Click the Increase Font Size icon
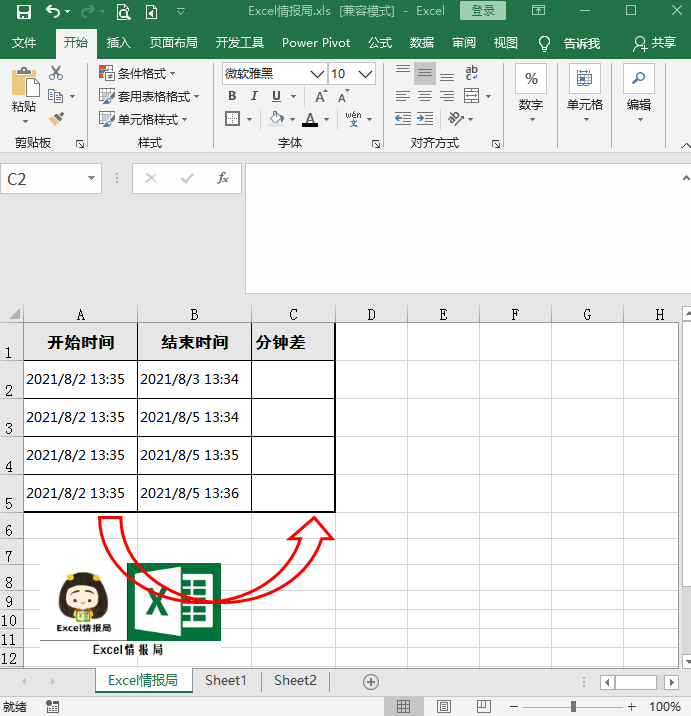The height and width of the screenshot is (716, 691). click(x=320, y=97)
